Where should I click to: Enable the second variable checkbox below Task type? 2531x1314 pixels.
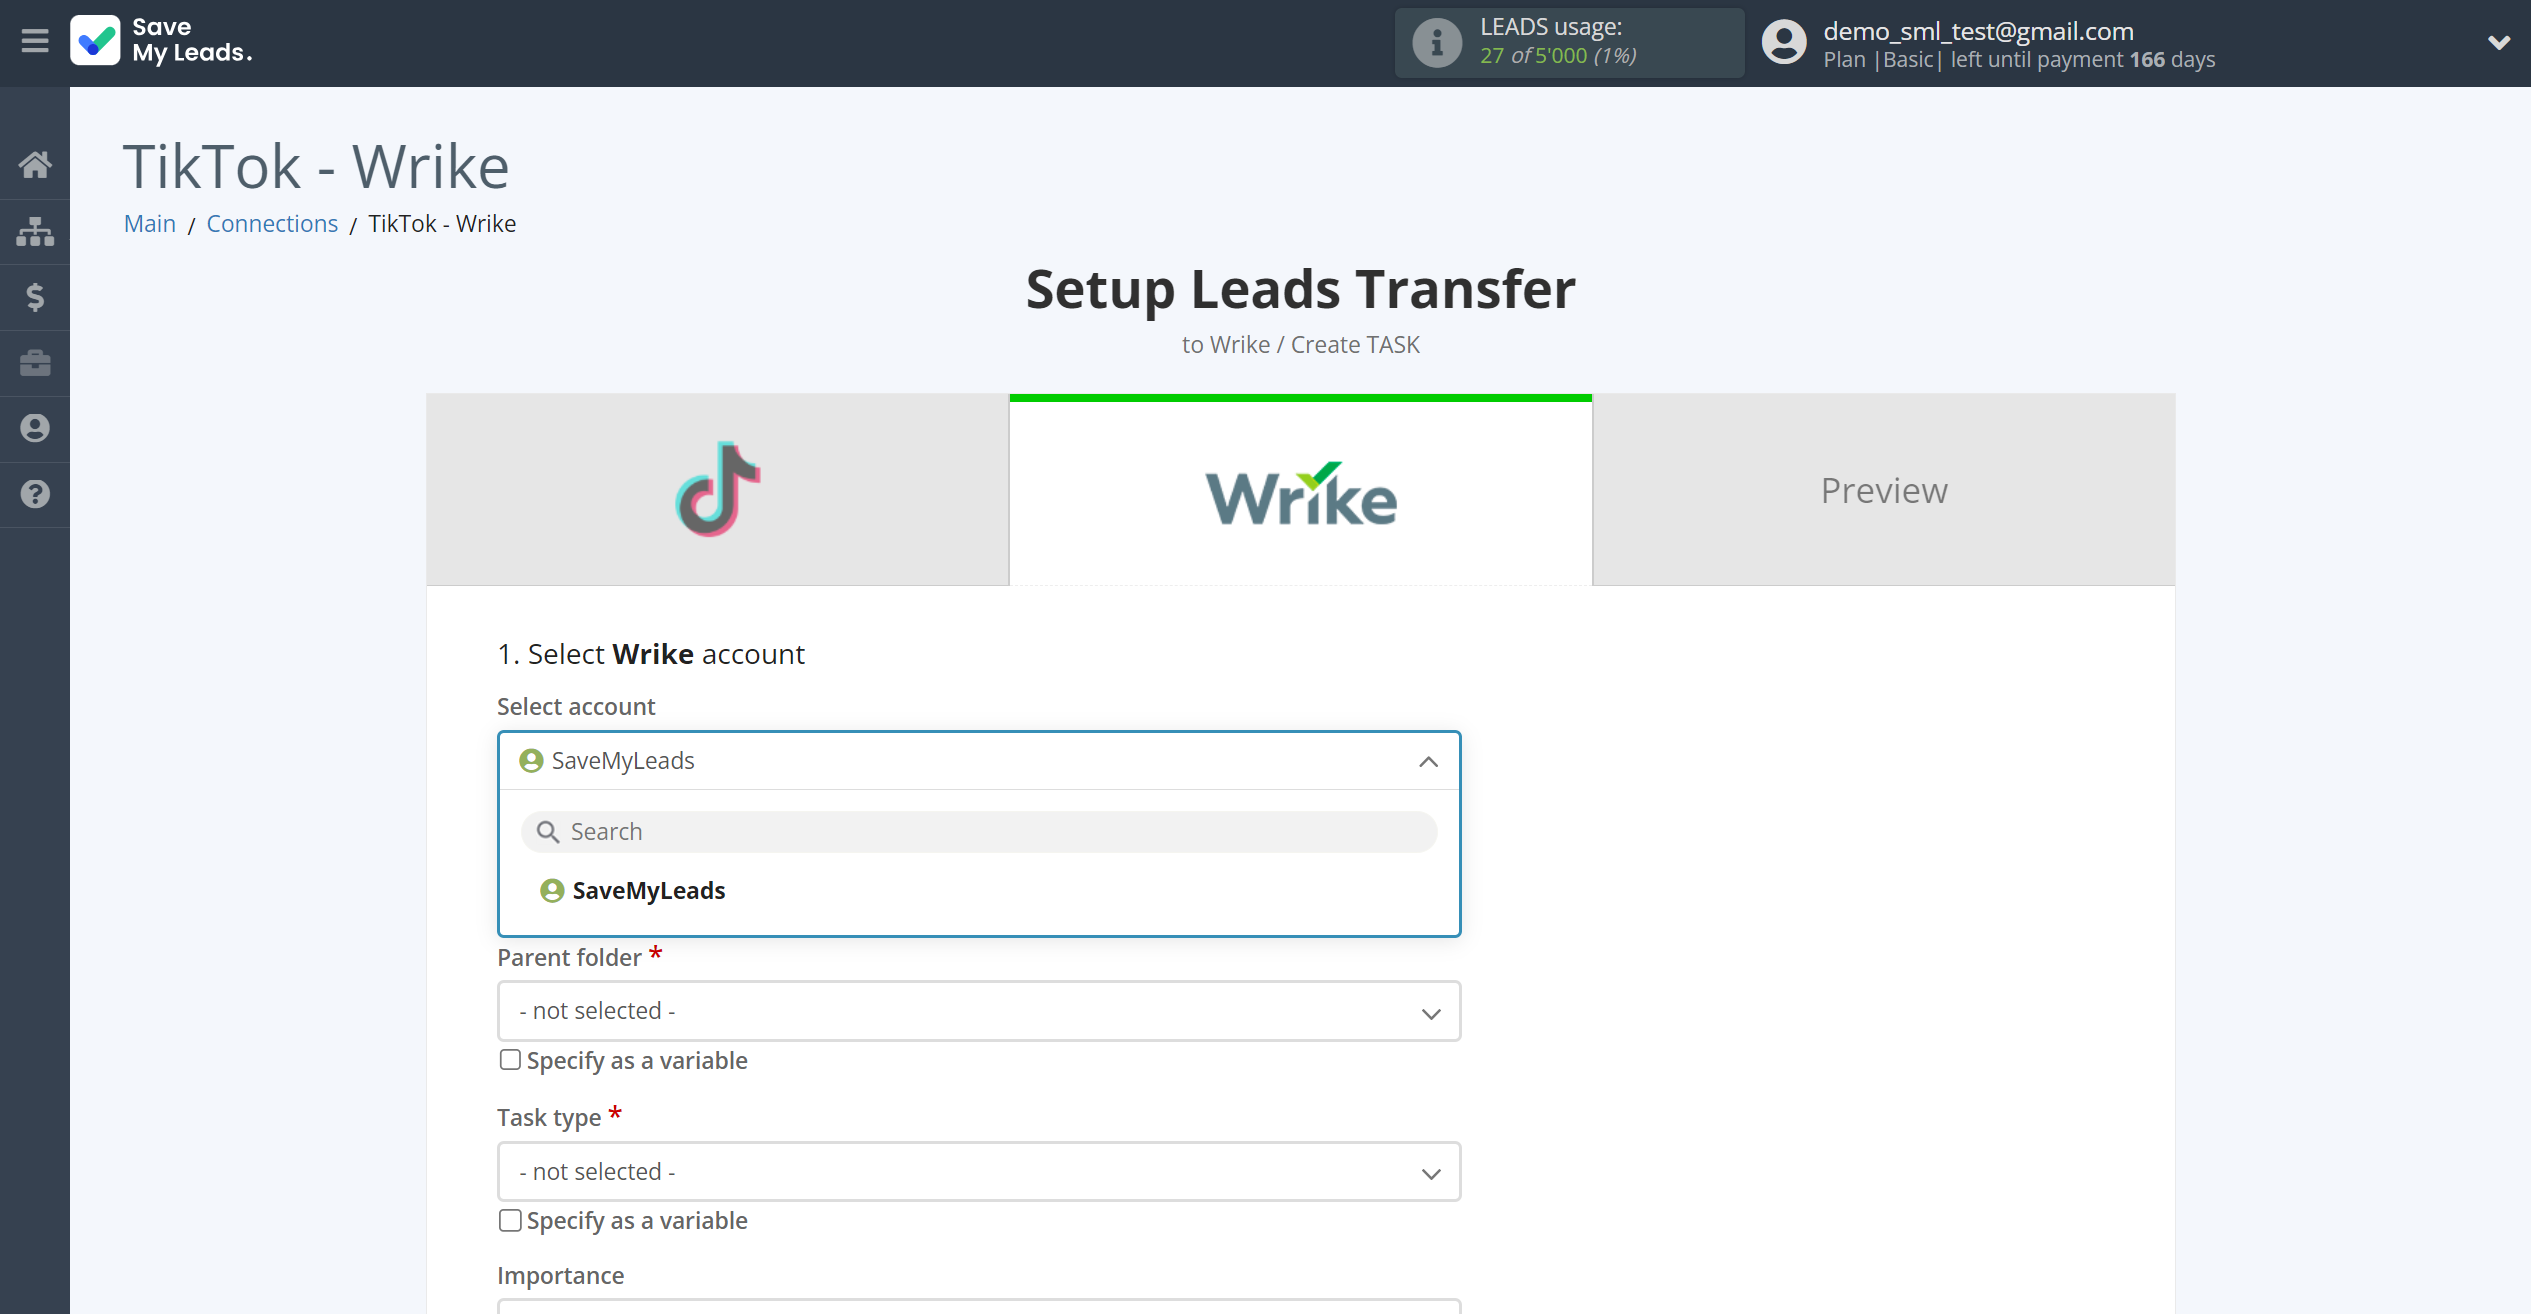tap(509, 1219)
